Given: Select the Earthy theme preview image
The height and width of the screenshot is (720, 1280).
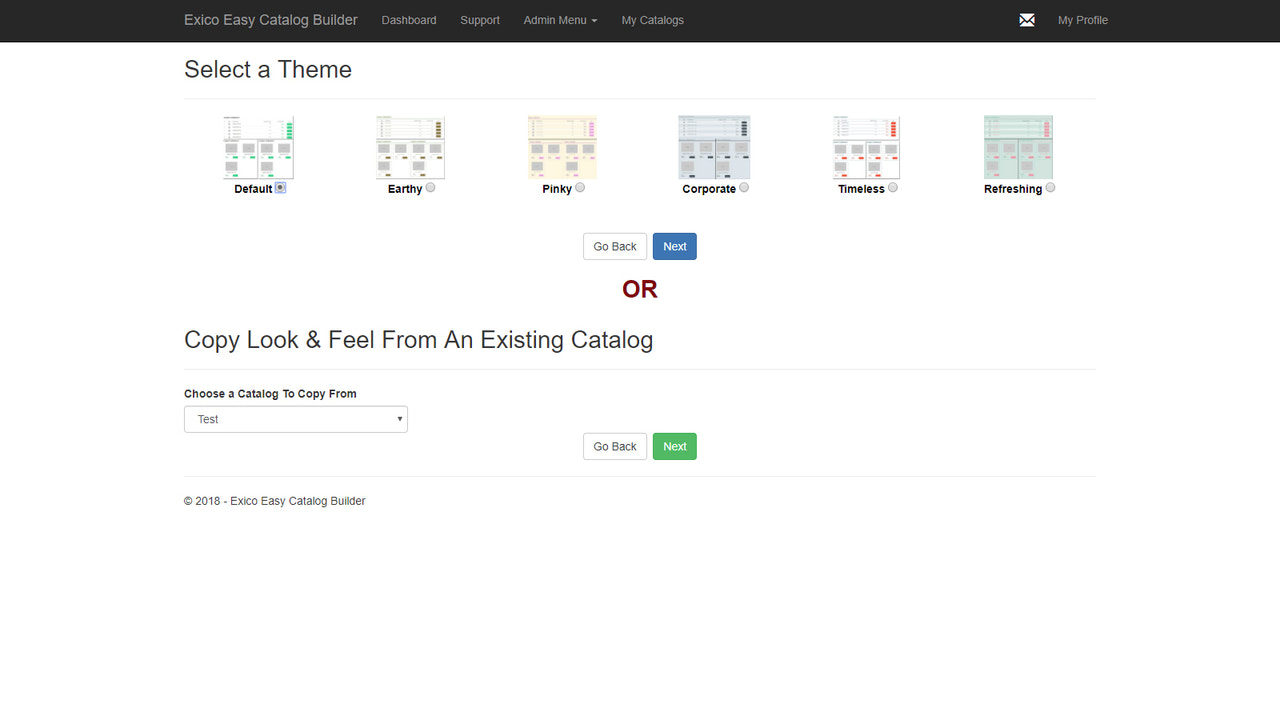Looking at the screenshot, I should [x=410, y=148].
